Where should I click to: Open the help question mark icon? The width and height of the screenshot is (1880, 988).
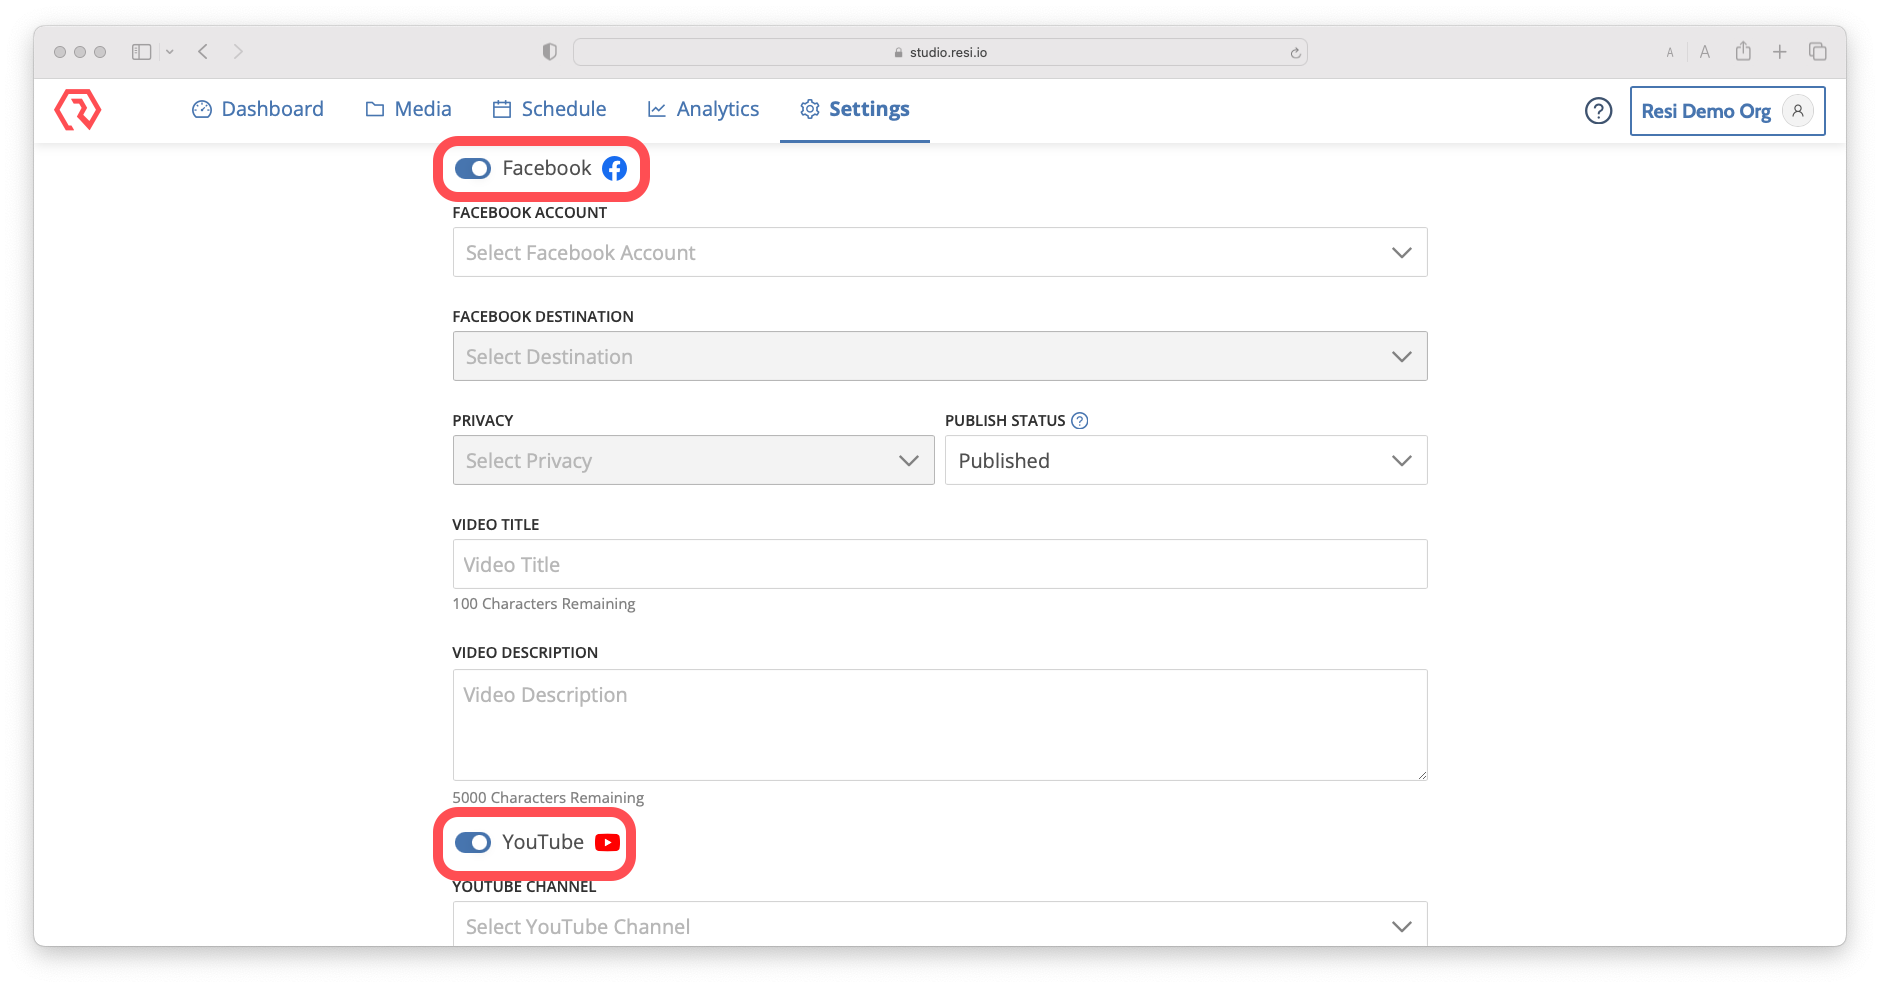[1598, 111]
